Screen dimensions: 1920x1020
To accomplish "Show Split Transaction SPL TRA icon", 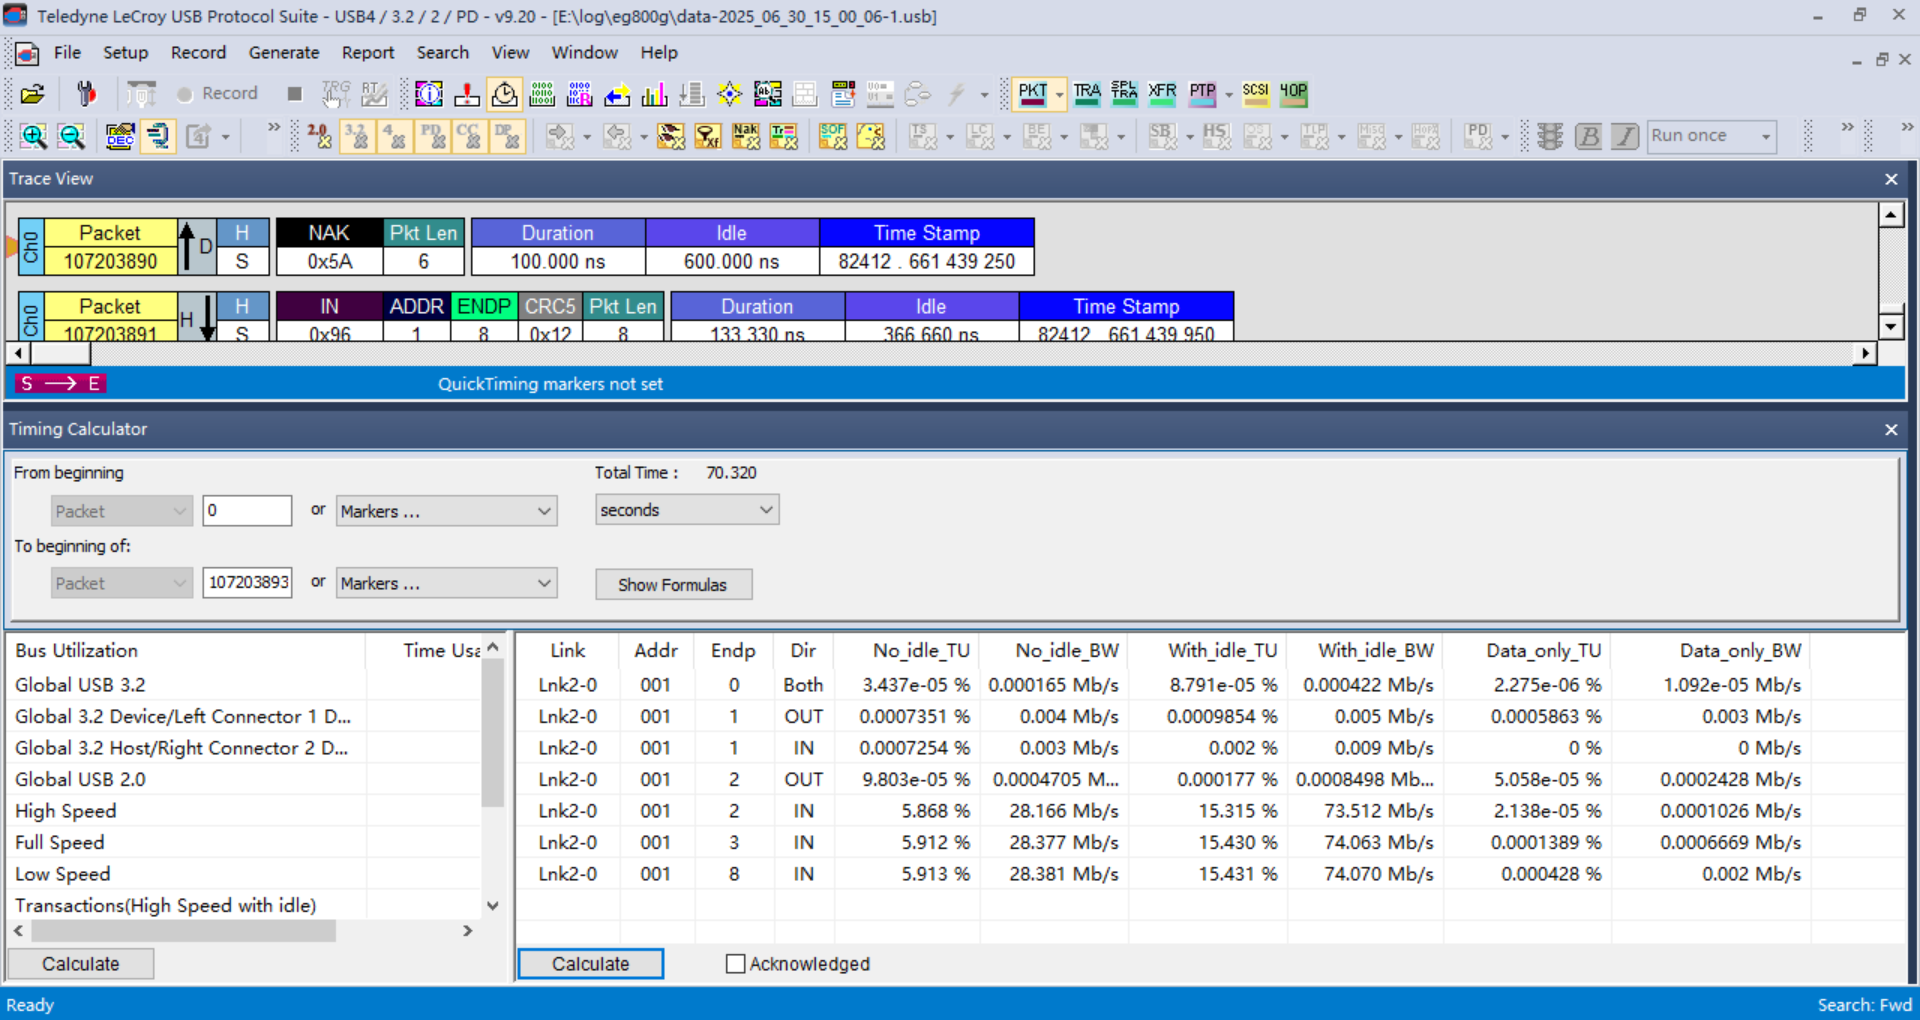I will pos(1124,94).
